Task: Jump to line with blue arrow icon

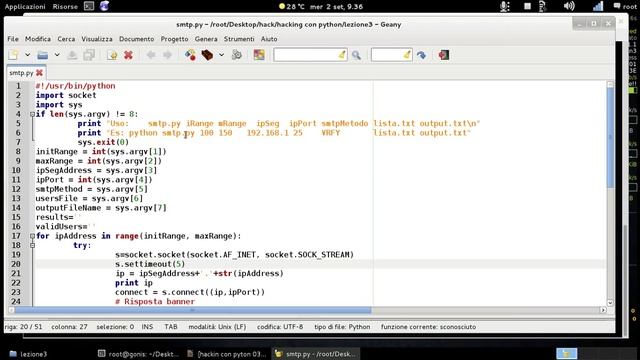Action: pyautogui.click(x=422, y=55)
